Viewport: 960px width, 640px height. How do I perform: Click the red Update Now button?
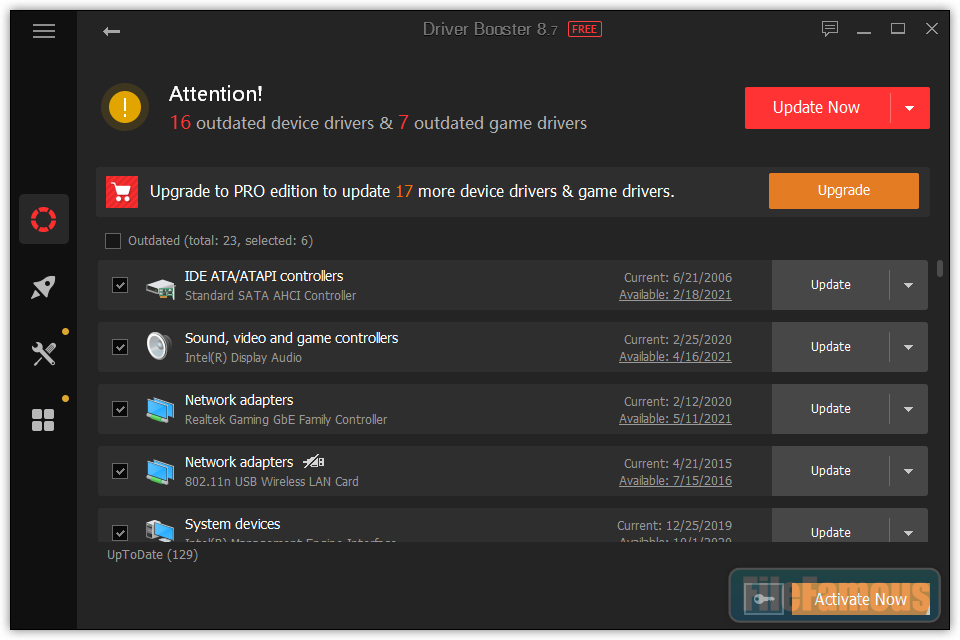pos(817,108)
